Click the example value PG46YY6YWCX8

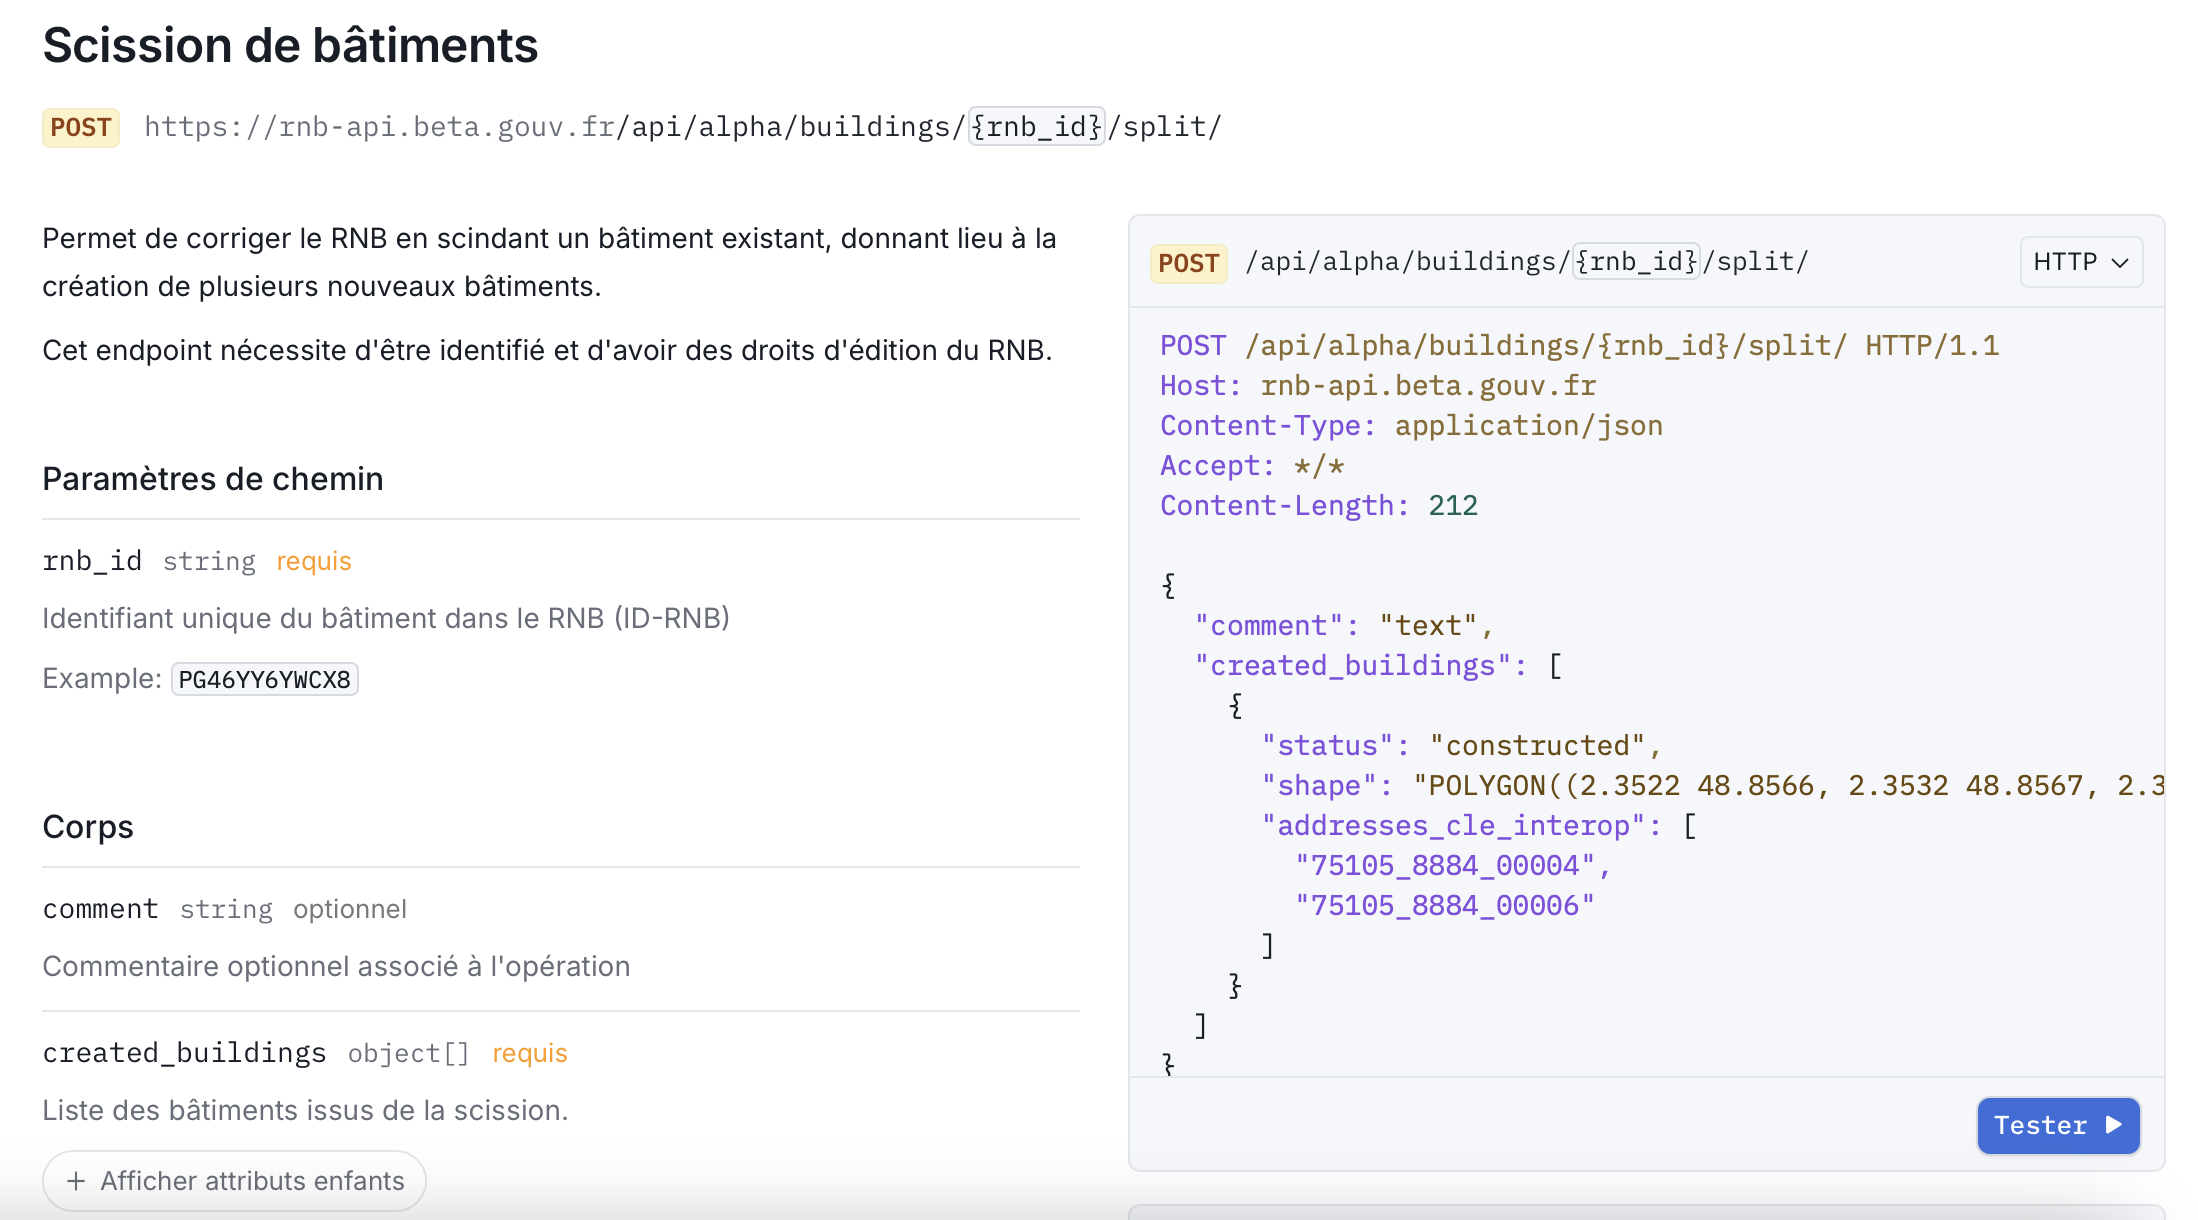[x=265, y=680]
